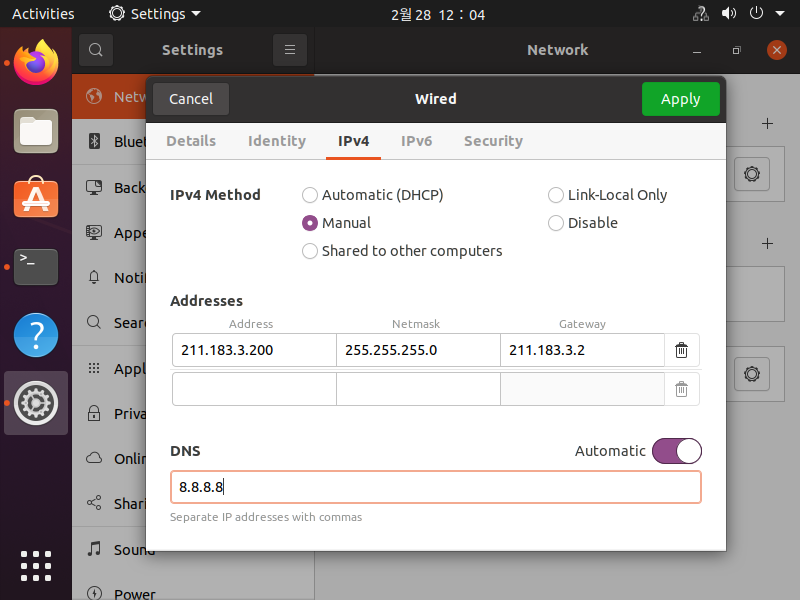Toggle the Automatic DNS switch

coord(677,451)
